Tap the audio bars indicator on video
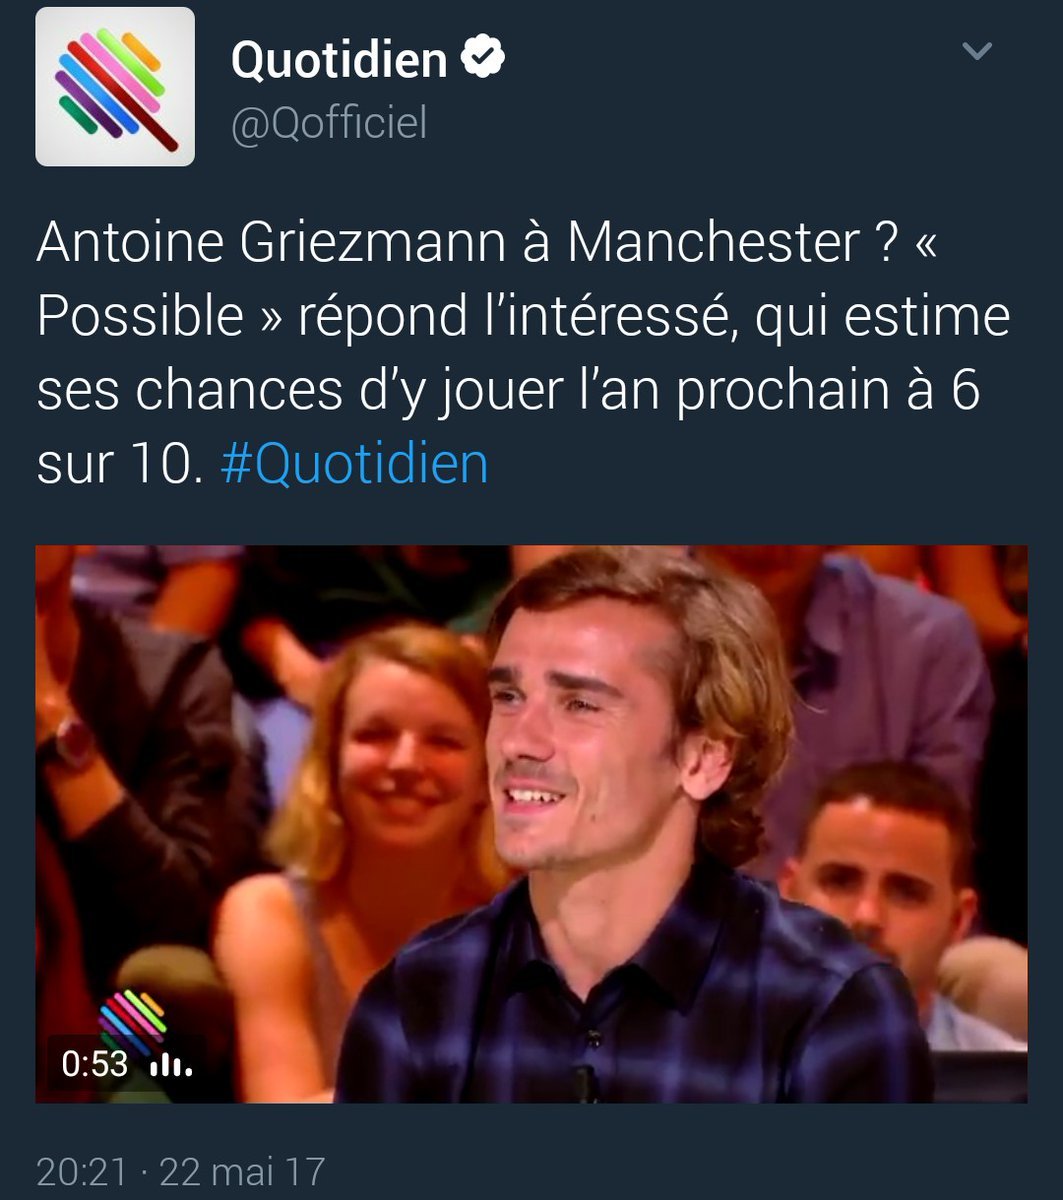The image size is (1063, 1200). point(171,1065)
